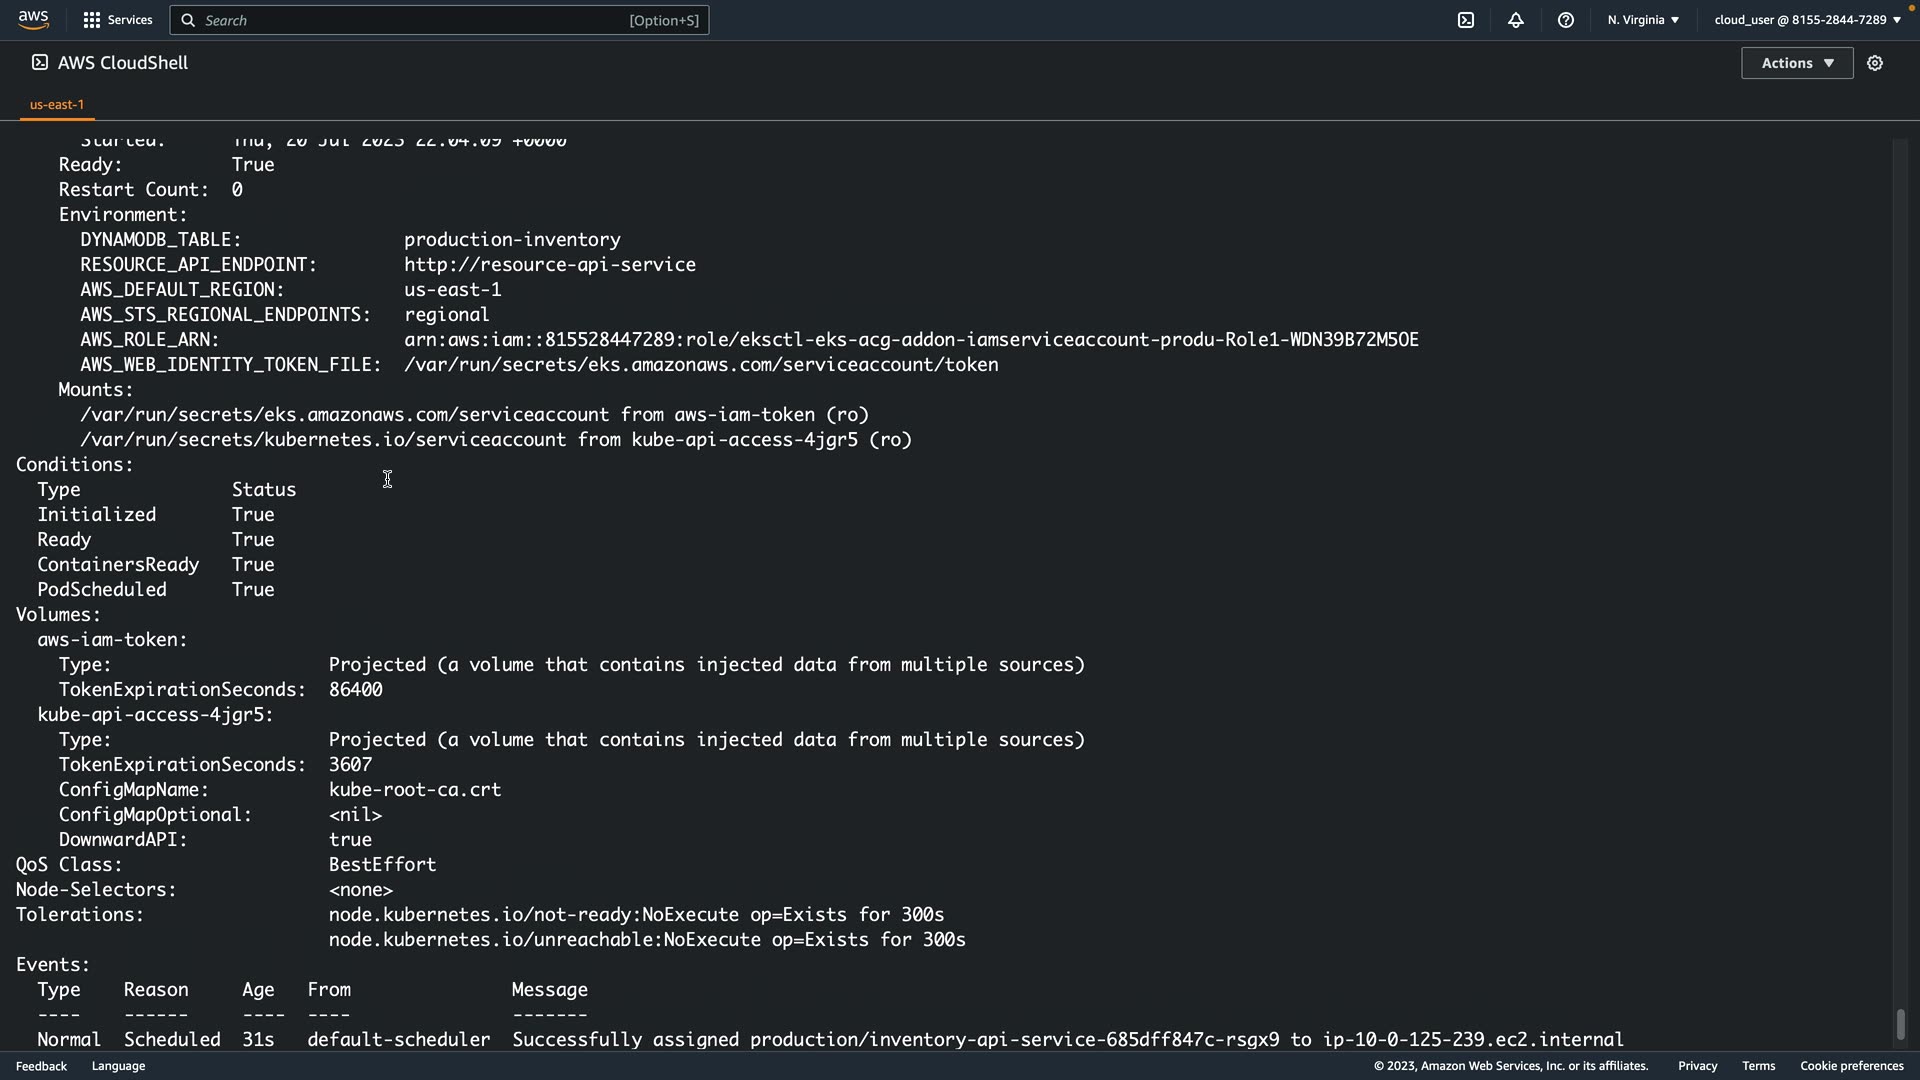This screenshot has height=1080, width=1920.
Task: Focus the AWS search input field
Action: tap(410, 20)
